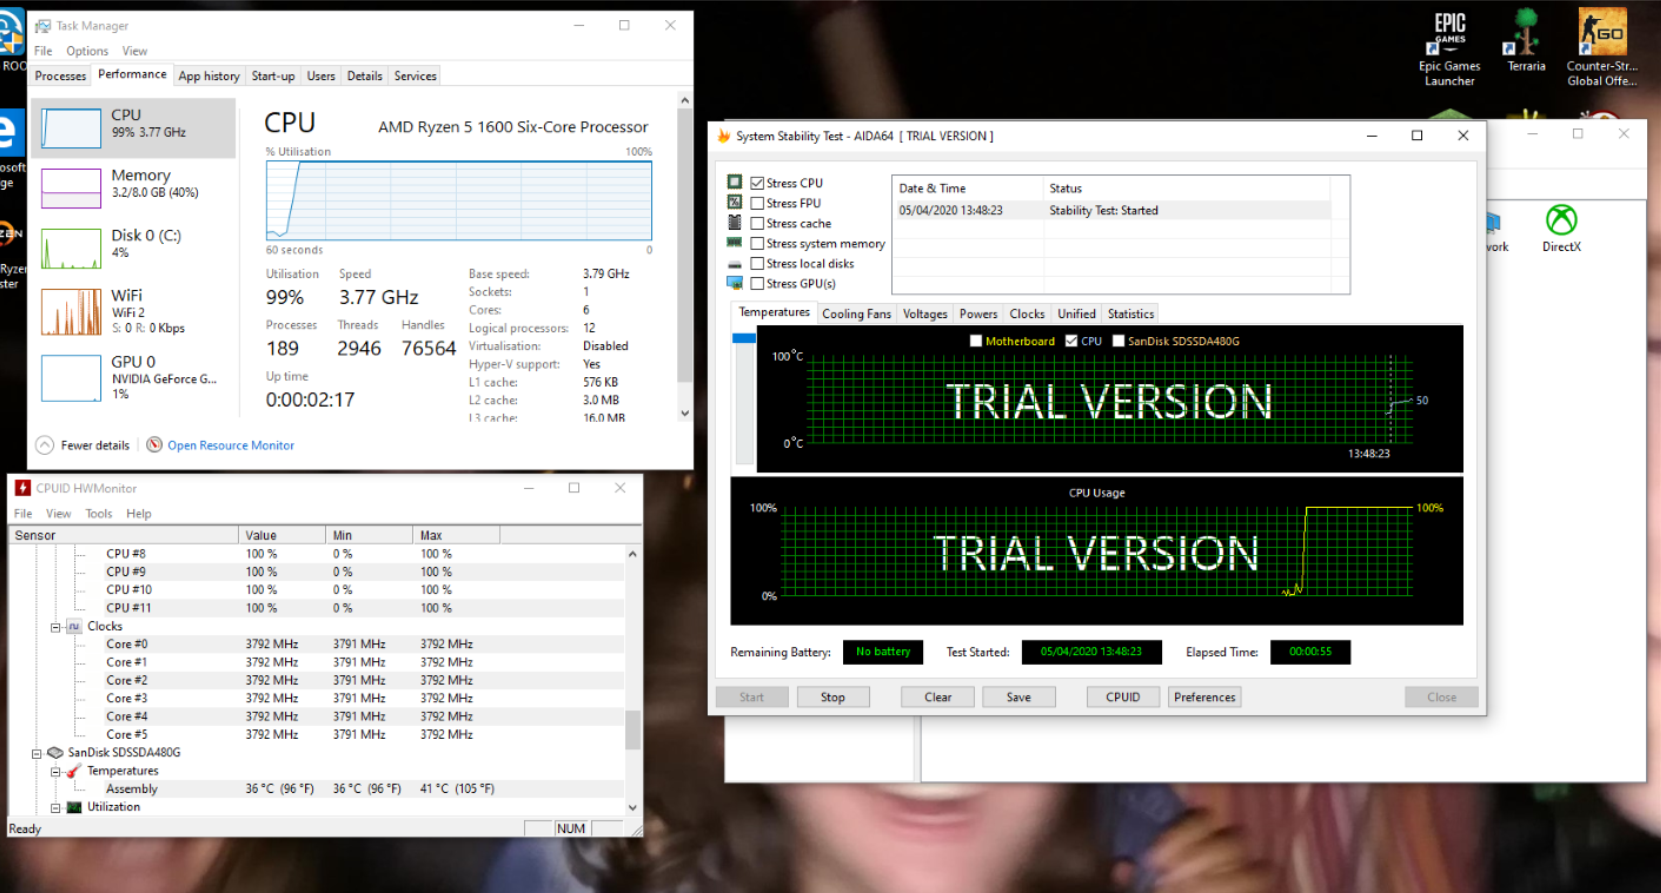Click the GPU monitor icon in AIDA64
Viewport: 1661px width, 893px height.
735,283
